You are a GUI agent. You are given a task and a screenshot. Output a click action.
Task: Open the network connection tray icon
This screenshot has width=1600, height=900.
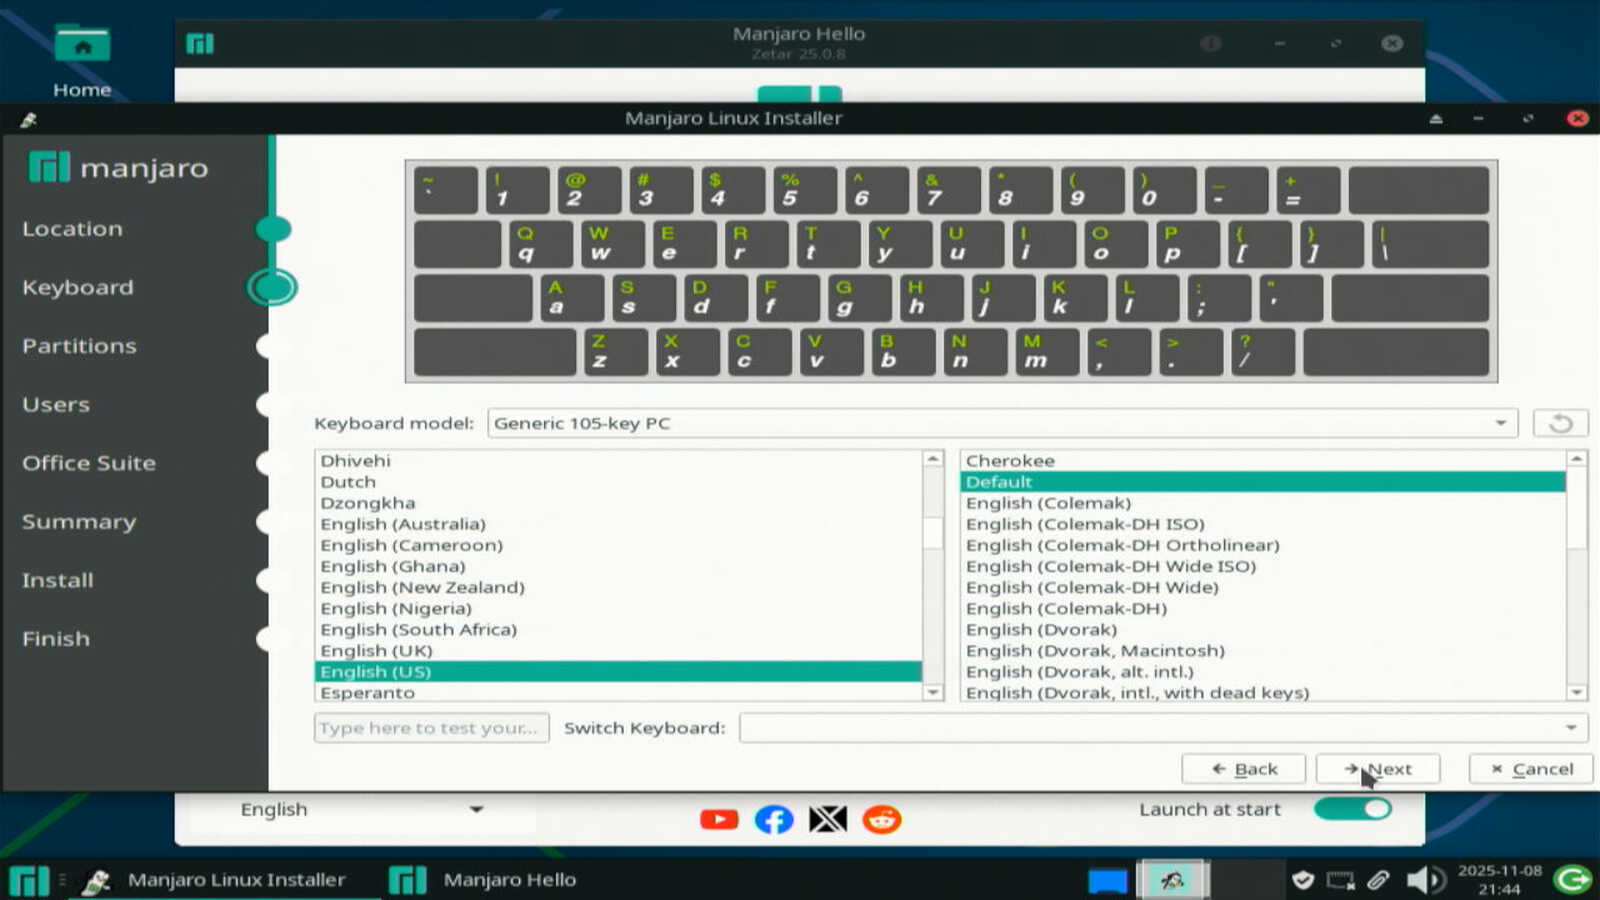(1340, 880)
